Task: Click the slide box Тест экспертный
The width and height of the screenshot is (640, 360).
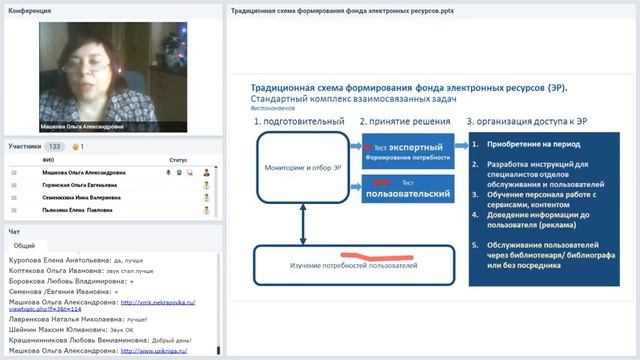Action: pos(408,151)
